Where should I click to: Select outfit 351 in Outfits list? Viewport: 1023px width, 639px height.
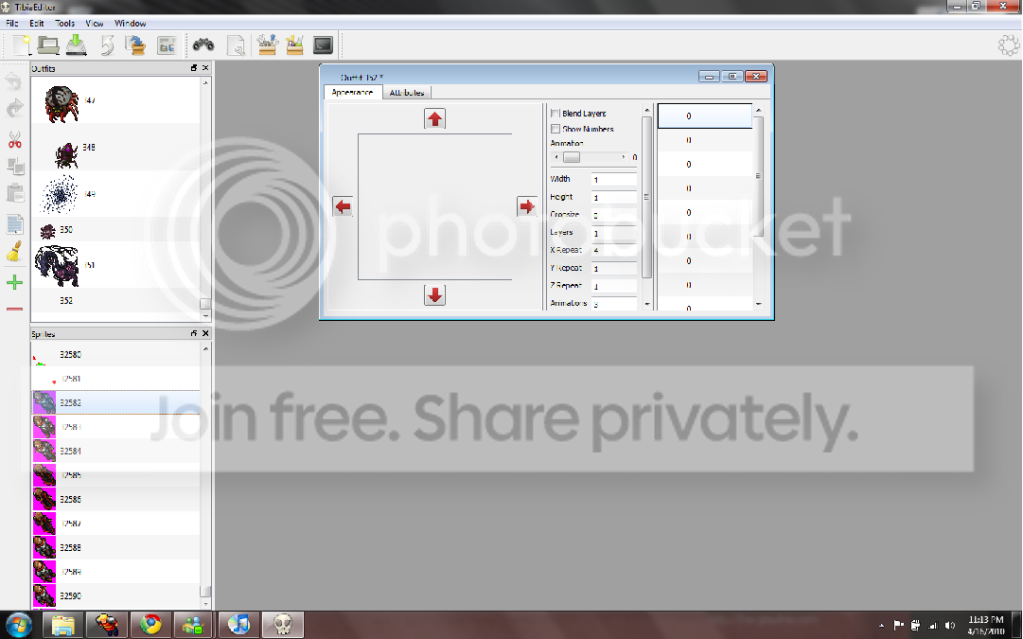(115, 265)
